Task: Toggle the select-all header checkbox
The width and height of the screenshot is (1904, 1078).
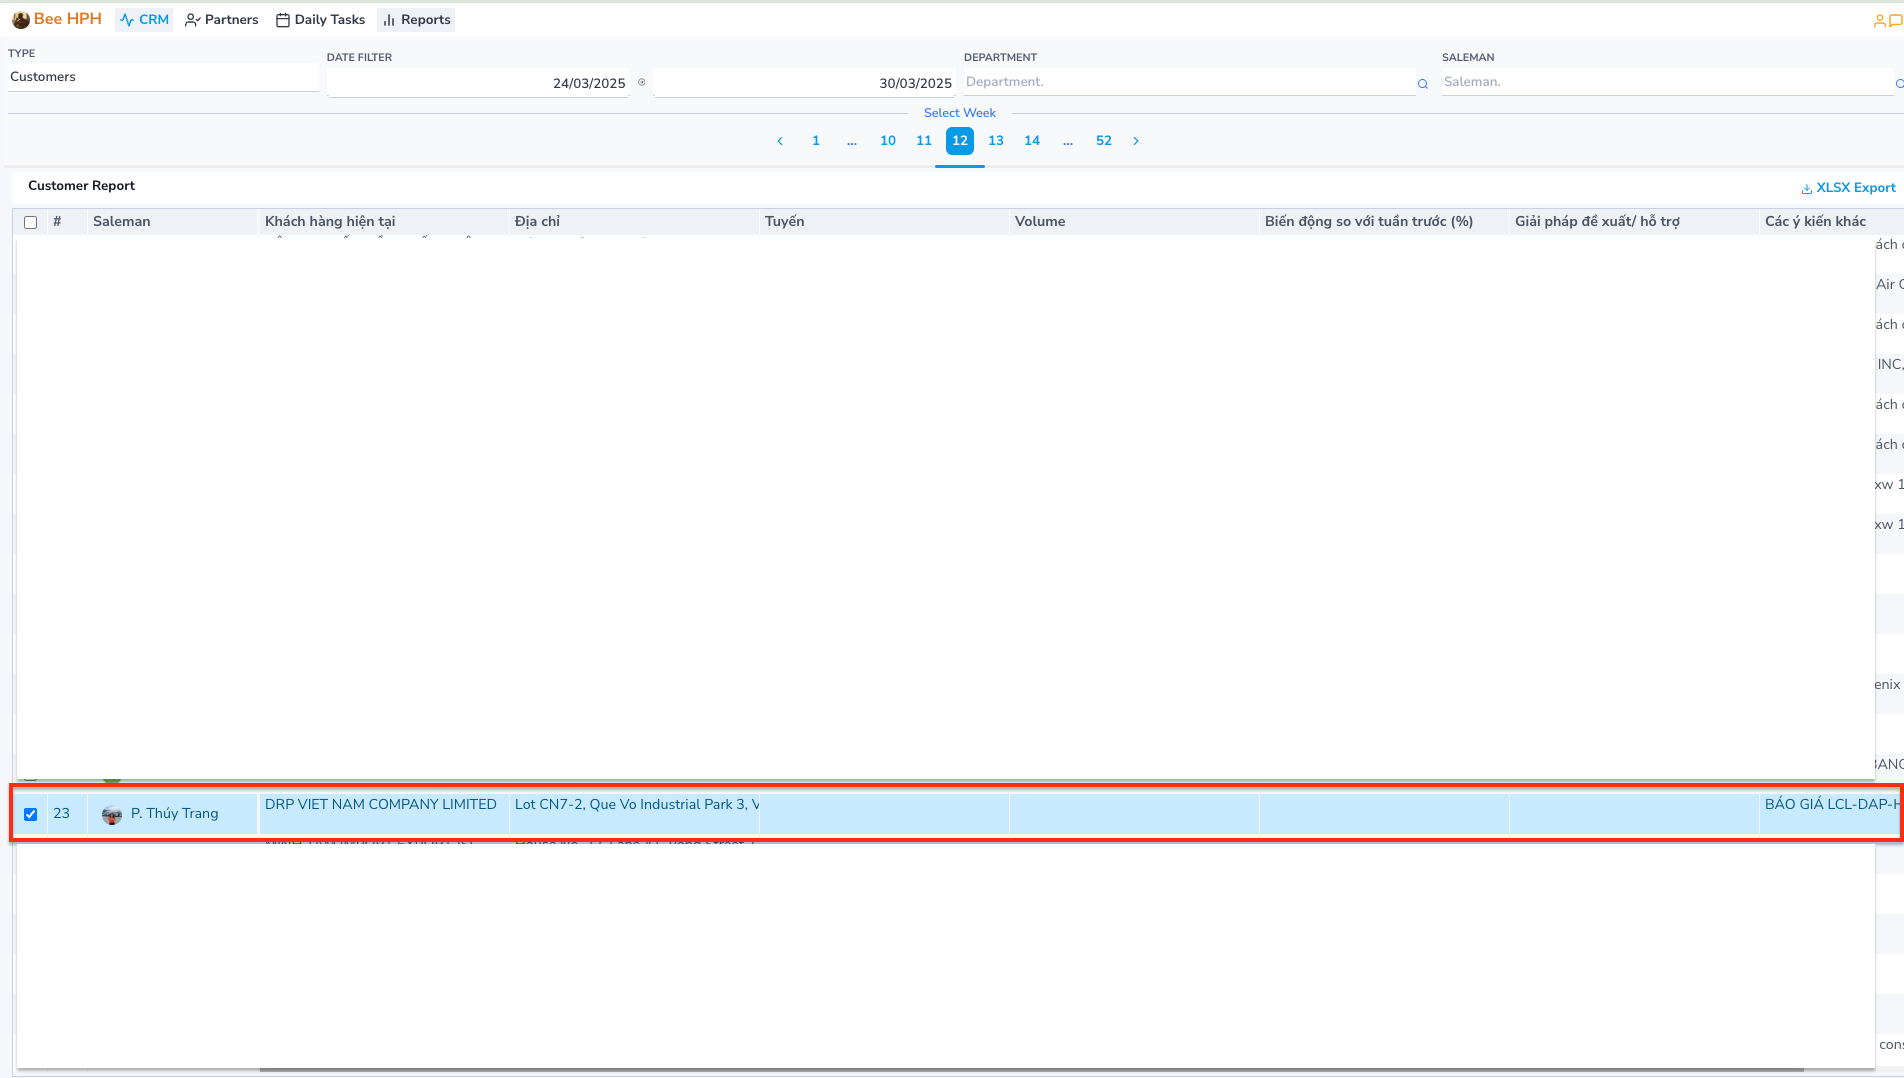Action: tap(31, 222)
